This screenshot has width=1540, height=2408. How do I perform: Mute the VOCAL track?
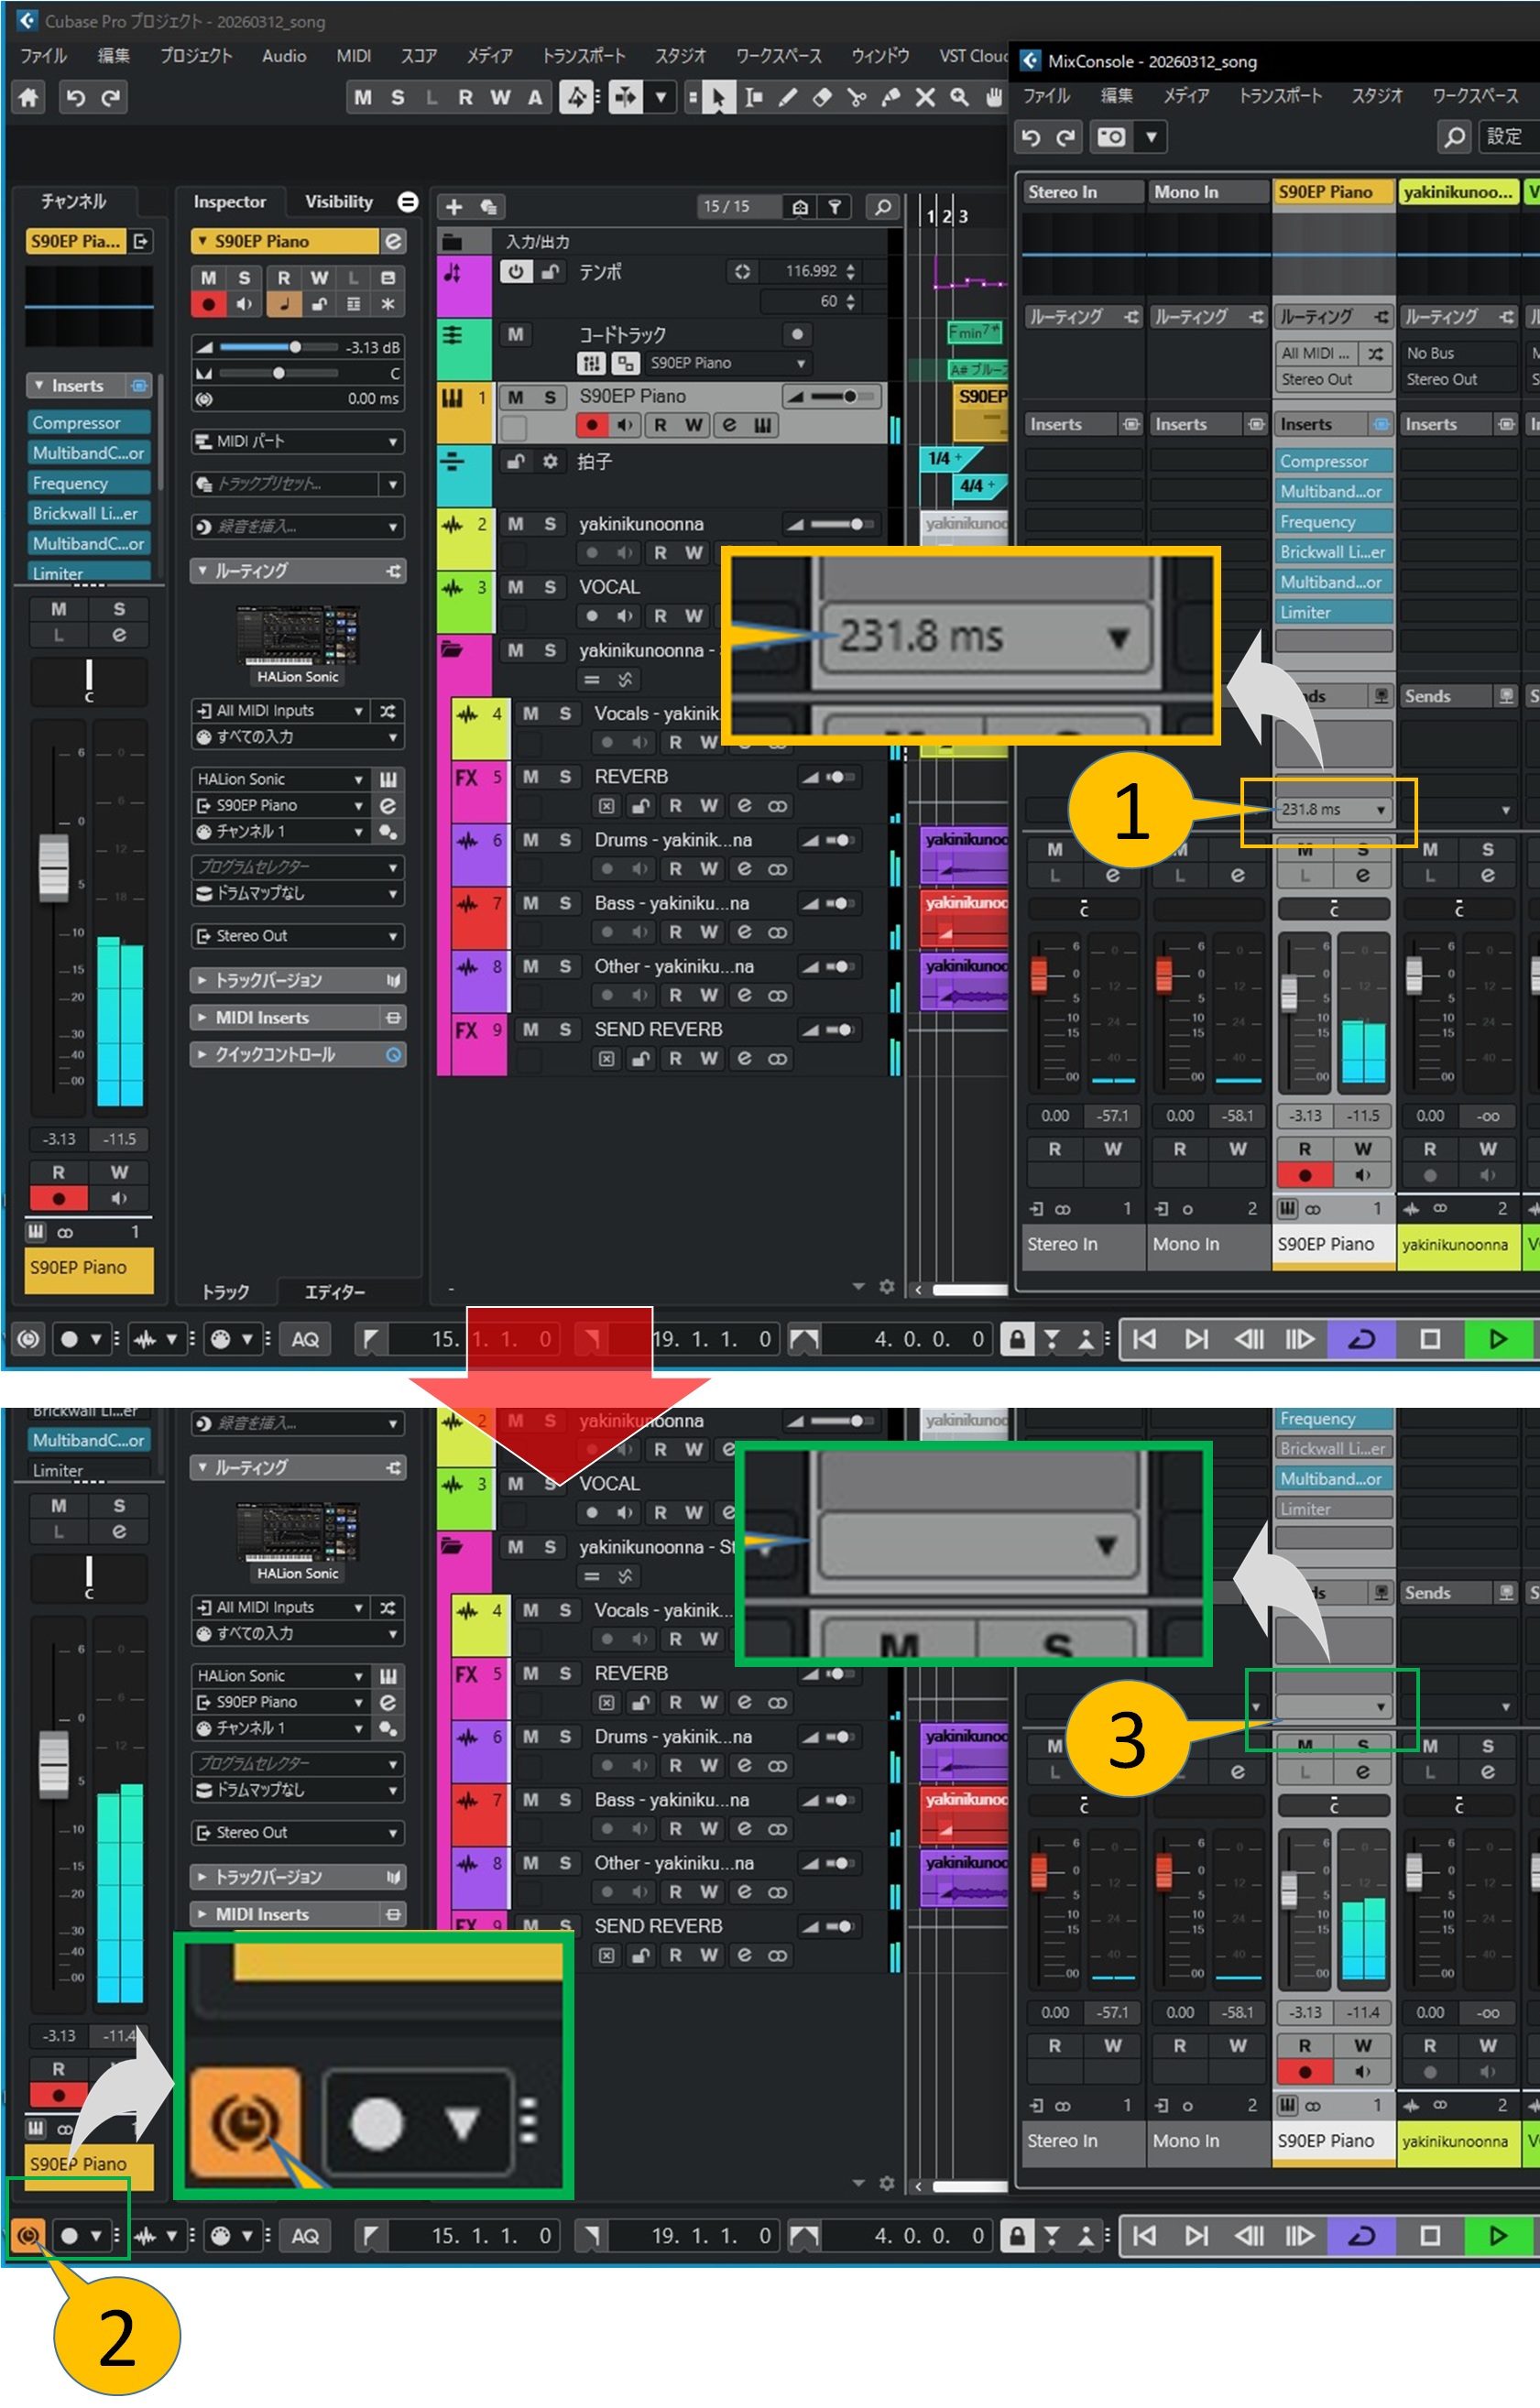click(515, 587)
